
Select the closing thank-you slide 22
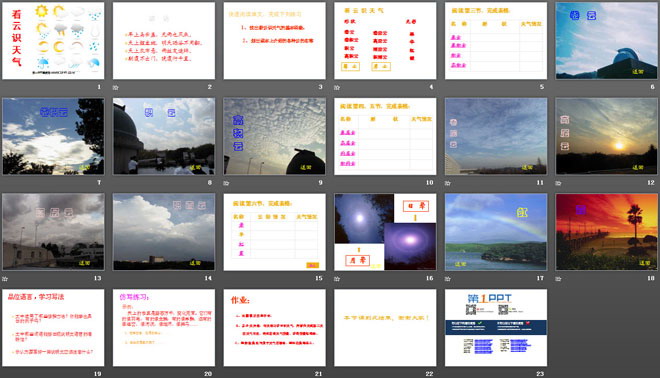pos(385,327)
